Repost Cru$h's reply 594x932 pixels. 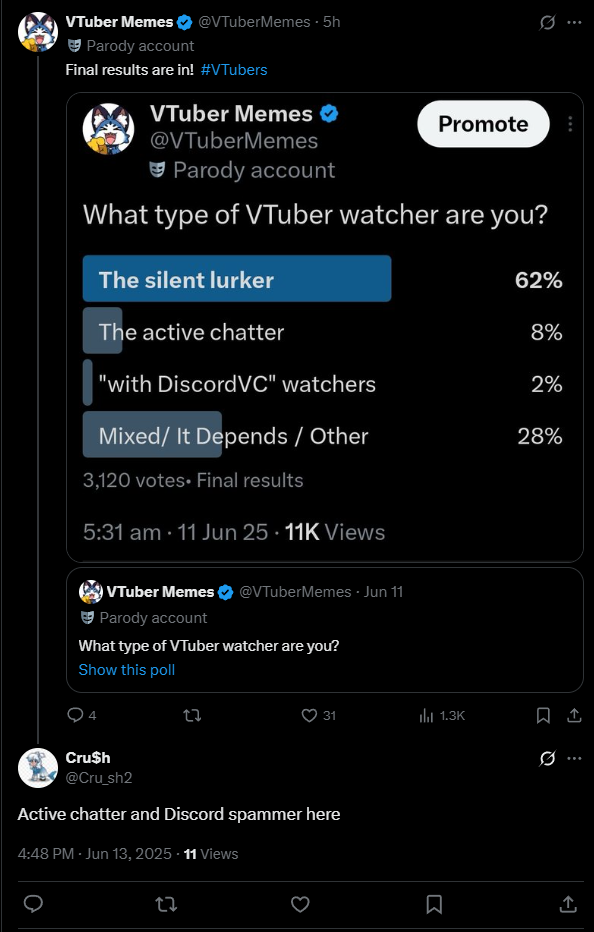pos(166,905)
